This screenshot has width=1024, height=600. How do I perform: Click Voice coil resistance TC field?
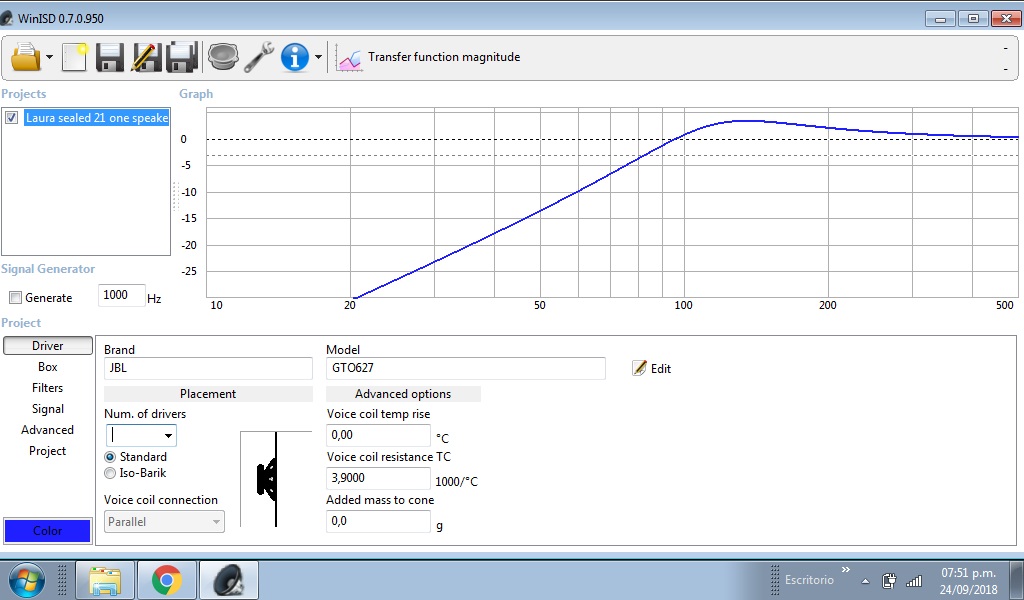(x=378, y=479)
